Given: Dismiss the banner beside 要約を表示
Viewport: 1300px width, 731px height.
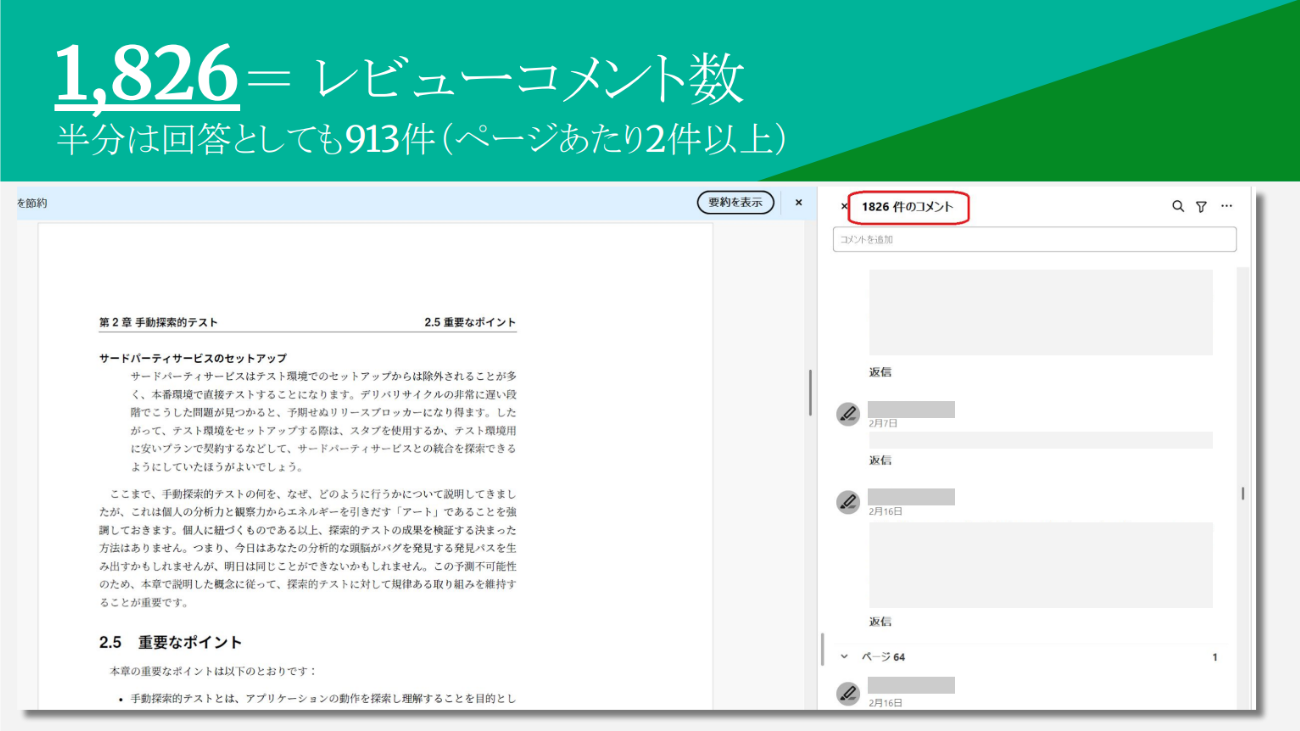Looking at the screenshot, I should 798,202.
